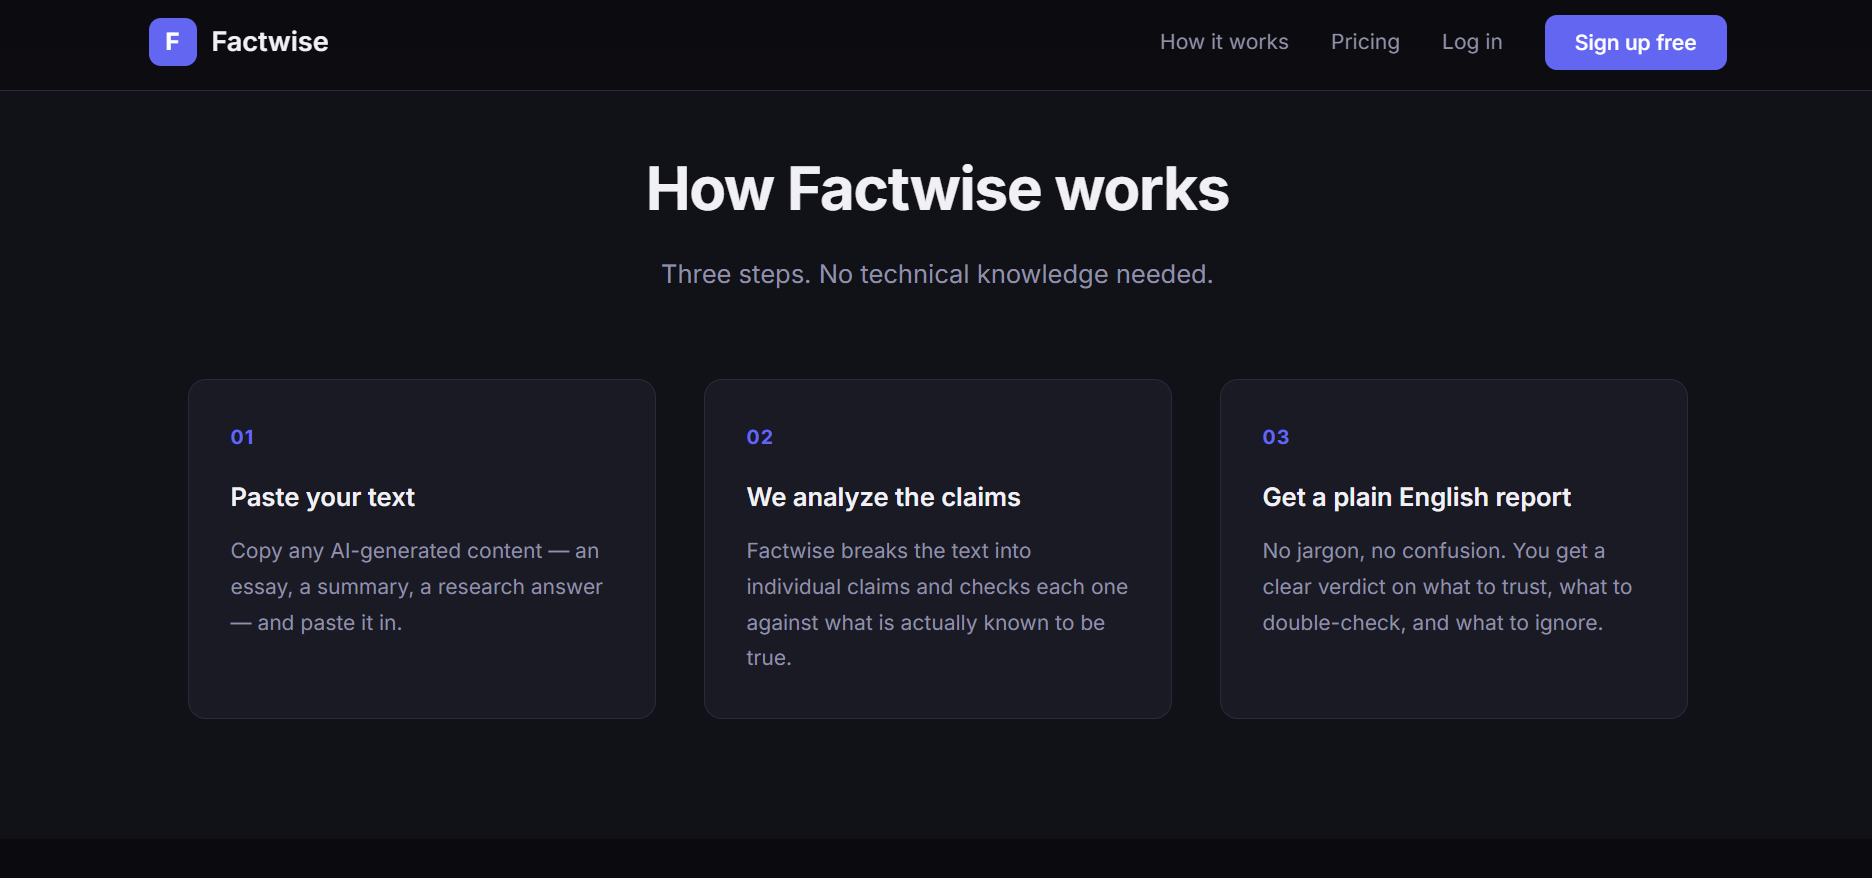Click step number 02 label
Viewport: 1872px width, 878px height.
pos(759,437)
